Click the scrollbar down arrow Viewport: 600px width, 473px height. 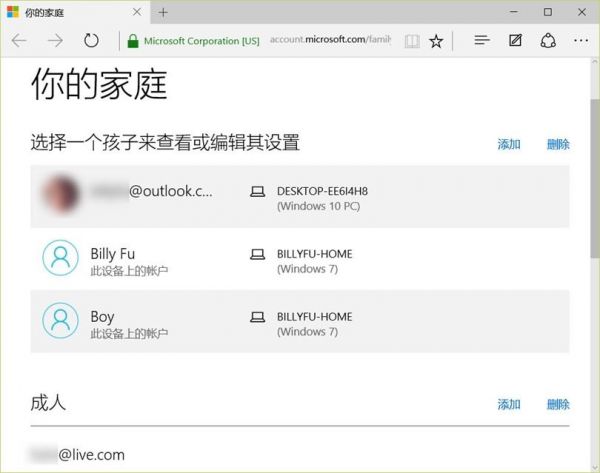click(595, 467)
